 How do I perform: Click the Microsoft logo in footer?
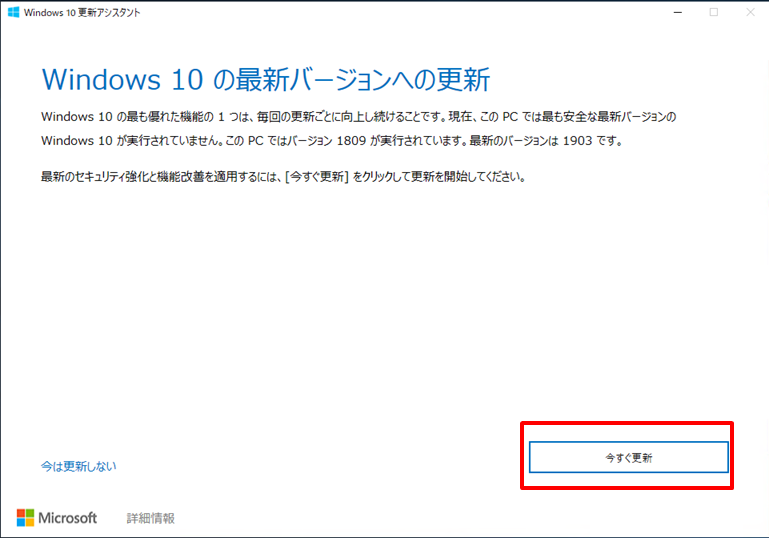[57, 518]
